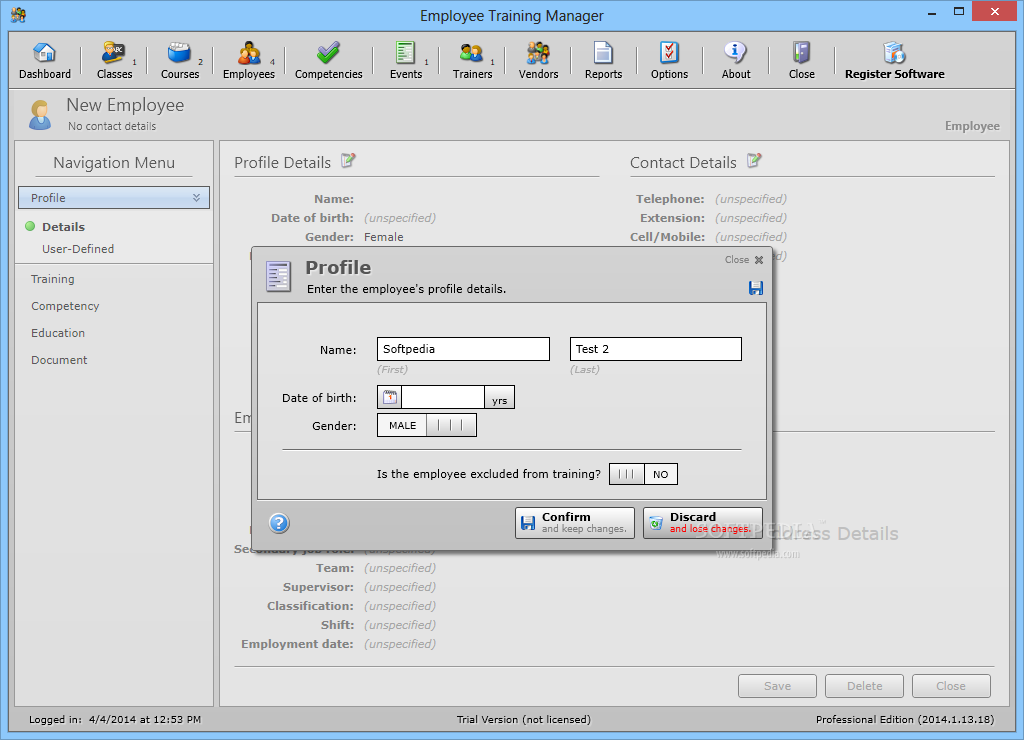The image size is (1024, 740).
Task: Open Competency in the navigation menu
Action: (65, 306)
